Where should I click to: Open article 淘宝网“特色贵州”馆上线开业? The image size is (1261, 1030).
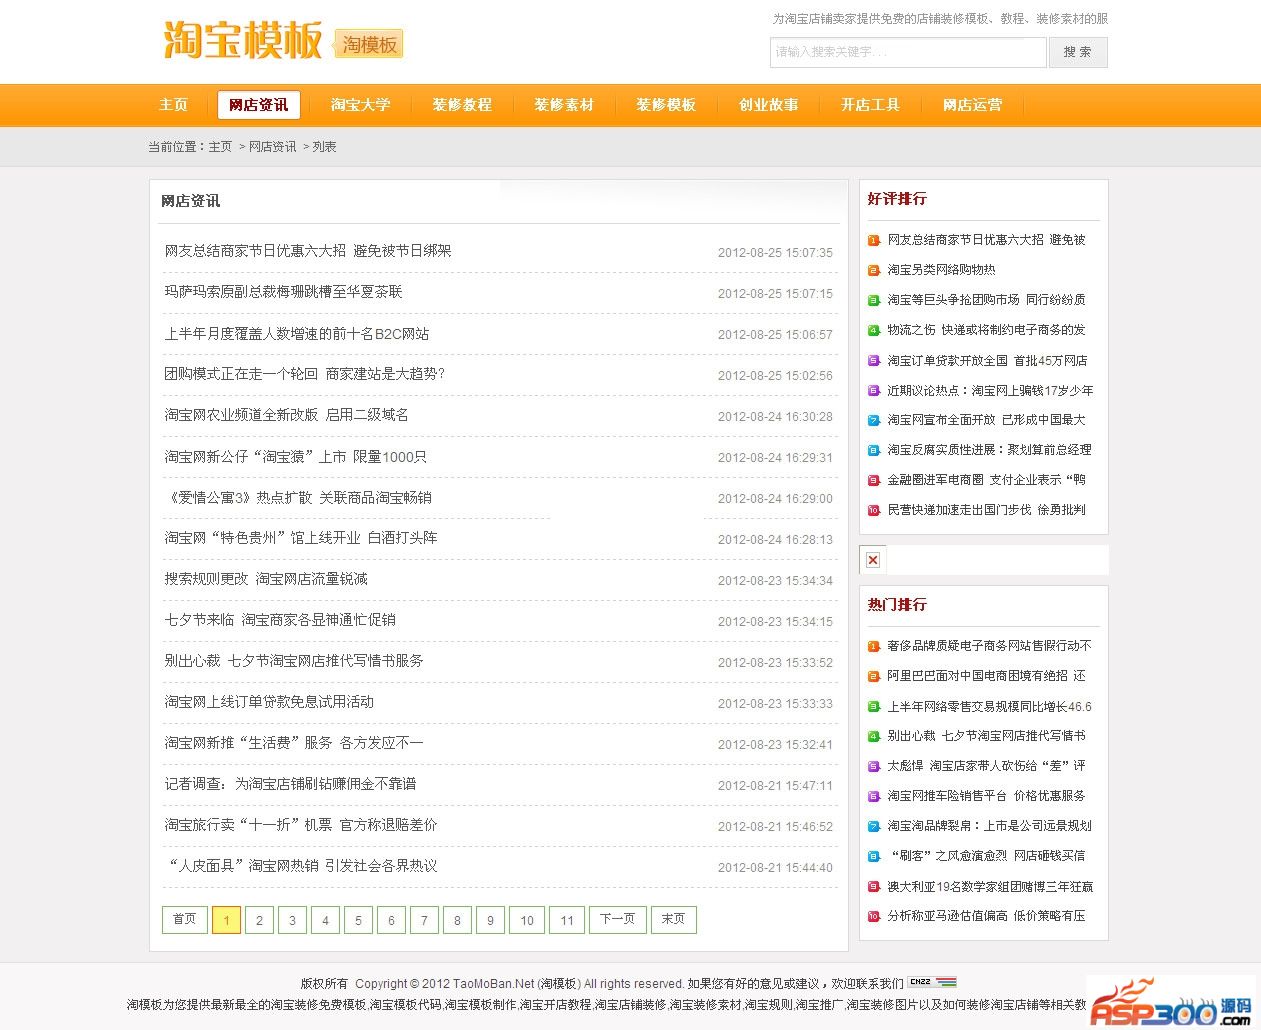[x=301, y=538]
